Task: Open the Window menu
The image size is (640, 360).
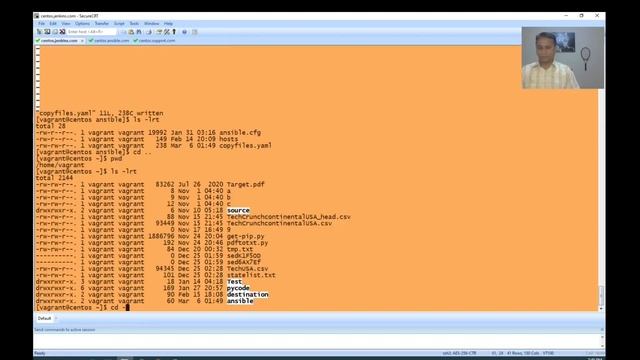Action: click(151, 24)
